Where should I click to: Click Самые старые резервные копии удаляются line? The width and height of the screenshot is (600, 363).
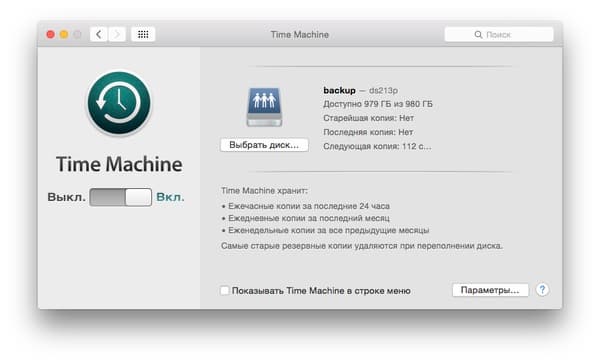point(362,246)
